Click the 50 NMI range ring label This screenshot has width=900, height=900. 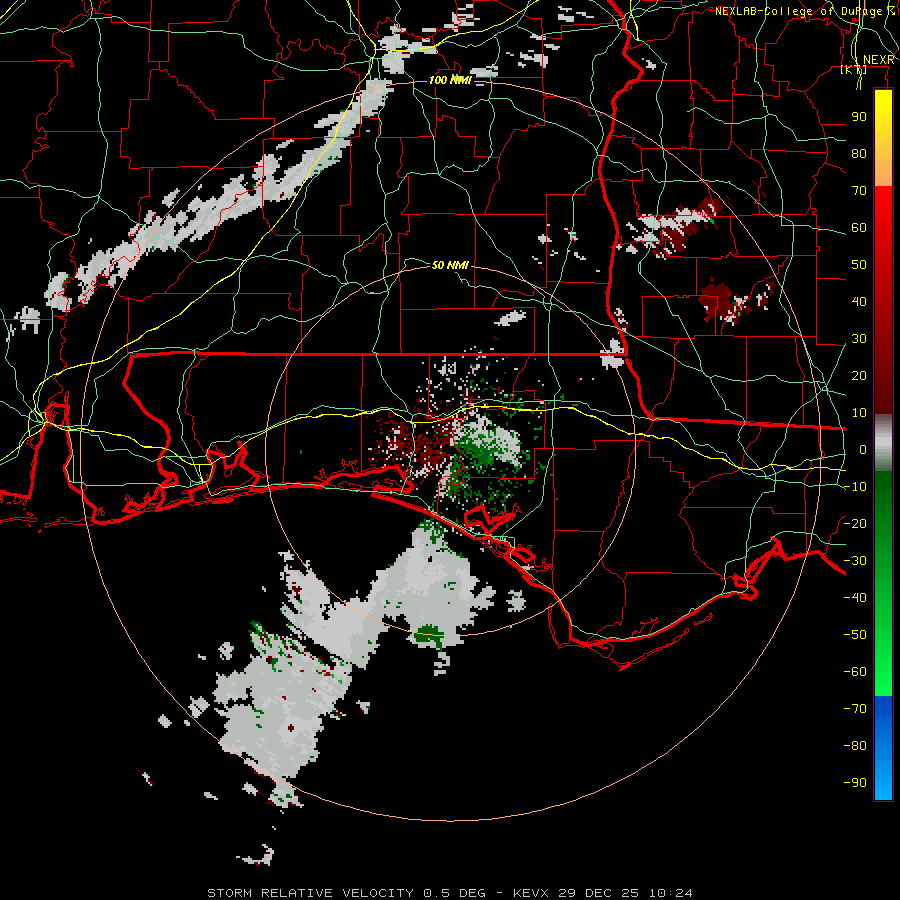[x=450, y=265]
